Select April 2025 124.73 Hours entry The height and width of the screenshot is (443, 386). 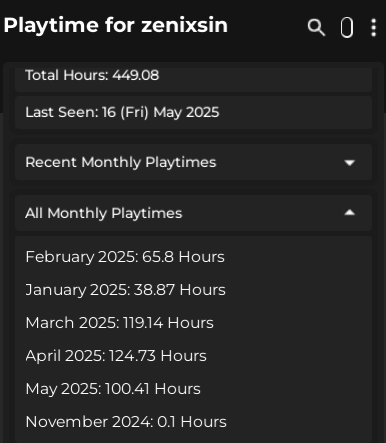click(x=116, y=356)
